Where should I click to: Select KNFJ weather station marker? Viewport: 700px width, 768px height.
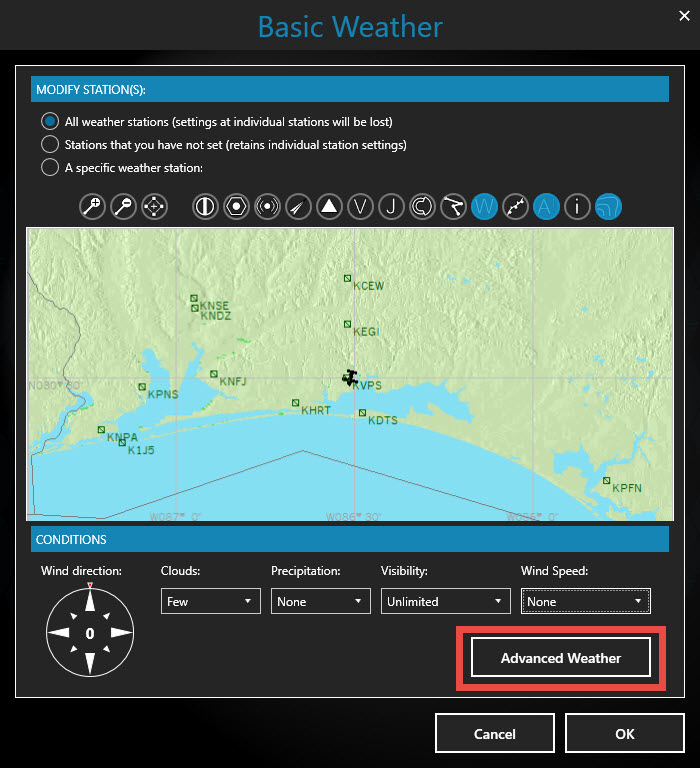tap(214, 374)
